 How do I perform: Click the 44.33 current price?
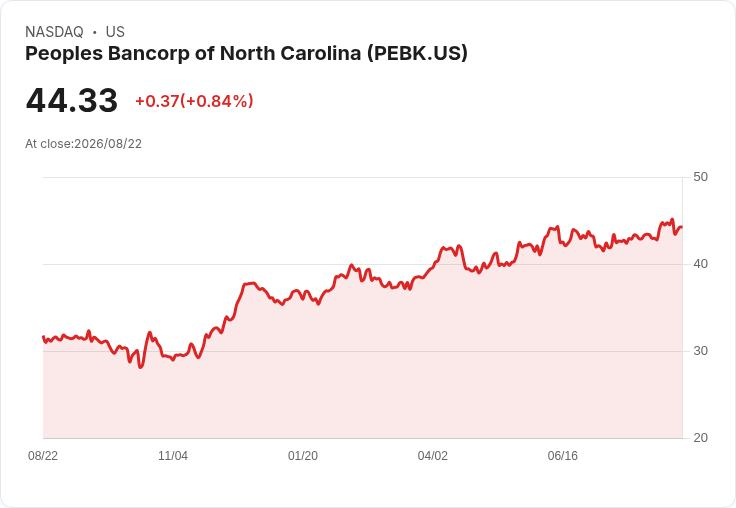point(72,100)
